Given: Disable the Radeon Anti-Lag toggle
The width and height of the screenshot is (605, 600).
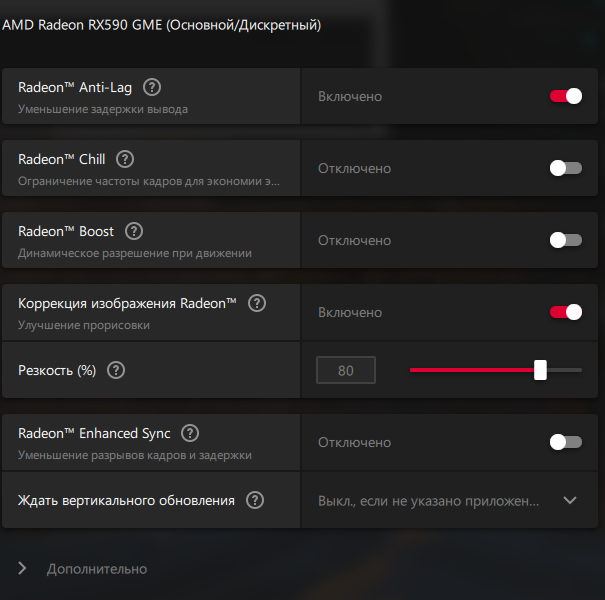Looking at the screenshot, I should (566, 96).
